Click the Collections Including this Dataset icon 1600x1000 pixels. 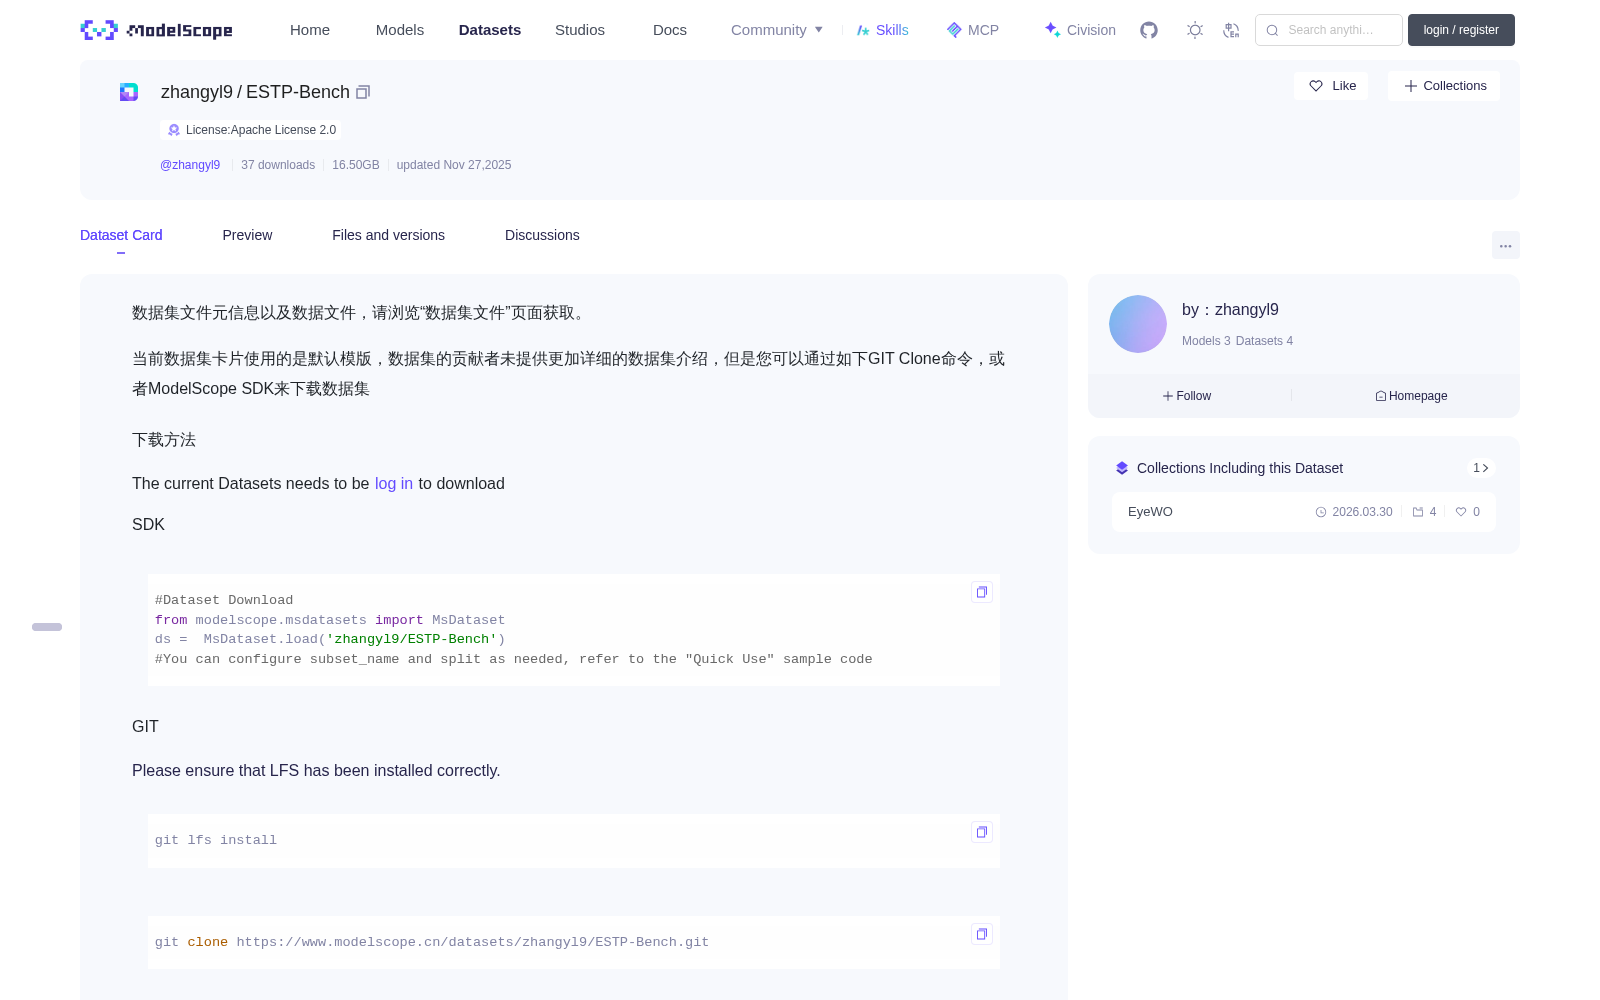pyautogui.click(x=1122, y=468)
